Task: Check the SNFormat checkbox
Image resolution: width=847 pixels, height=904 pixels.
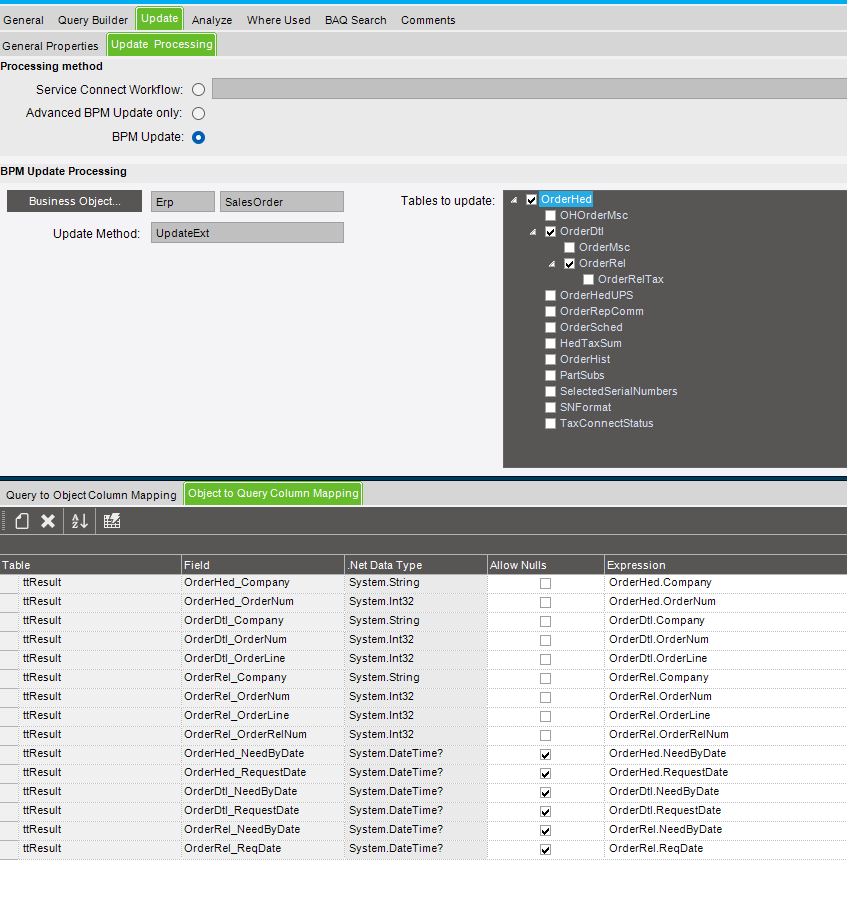Action: click(x=551, y=408)
